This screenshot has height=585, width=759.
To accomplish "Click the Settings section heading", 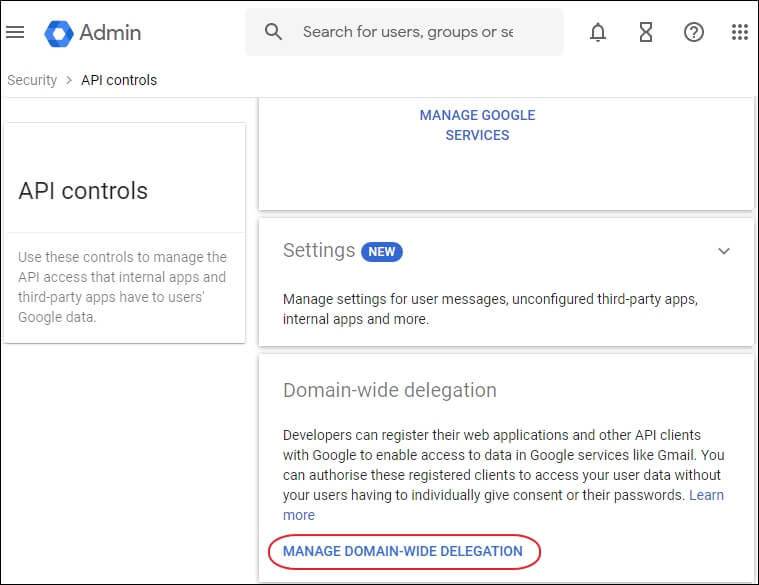I will 319,251.
